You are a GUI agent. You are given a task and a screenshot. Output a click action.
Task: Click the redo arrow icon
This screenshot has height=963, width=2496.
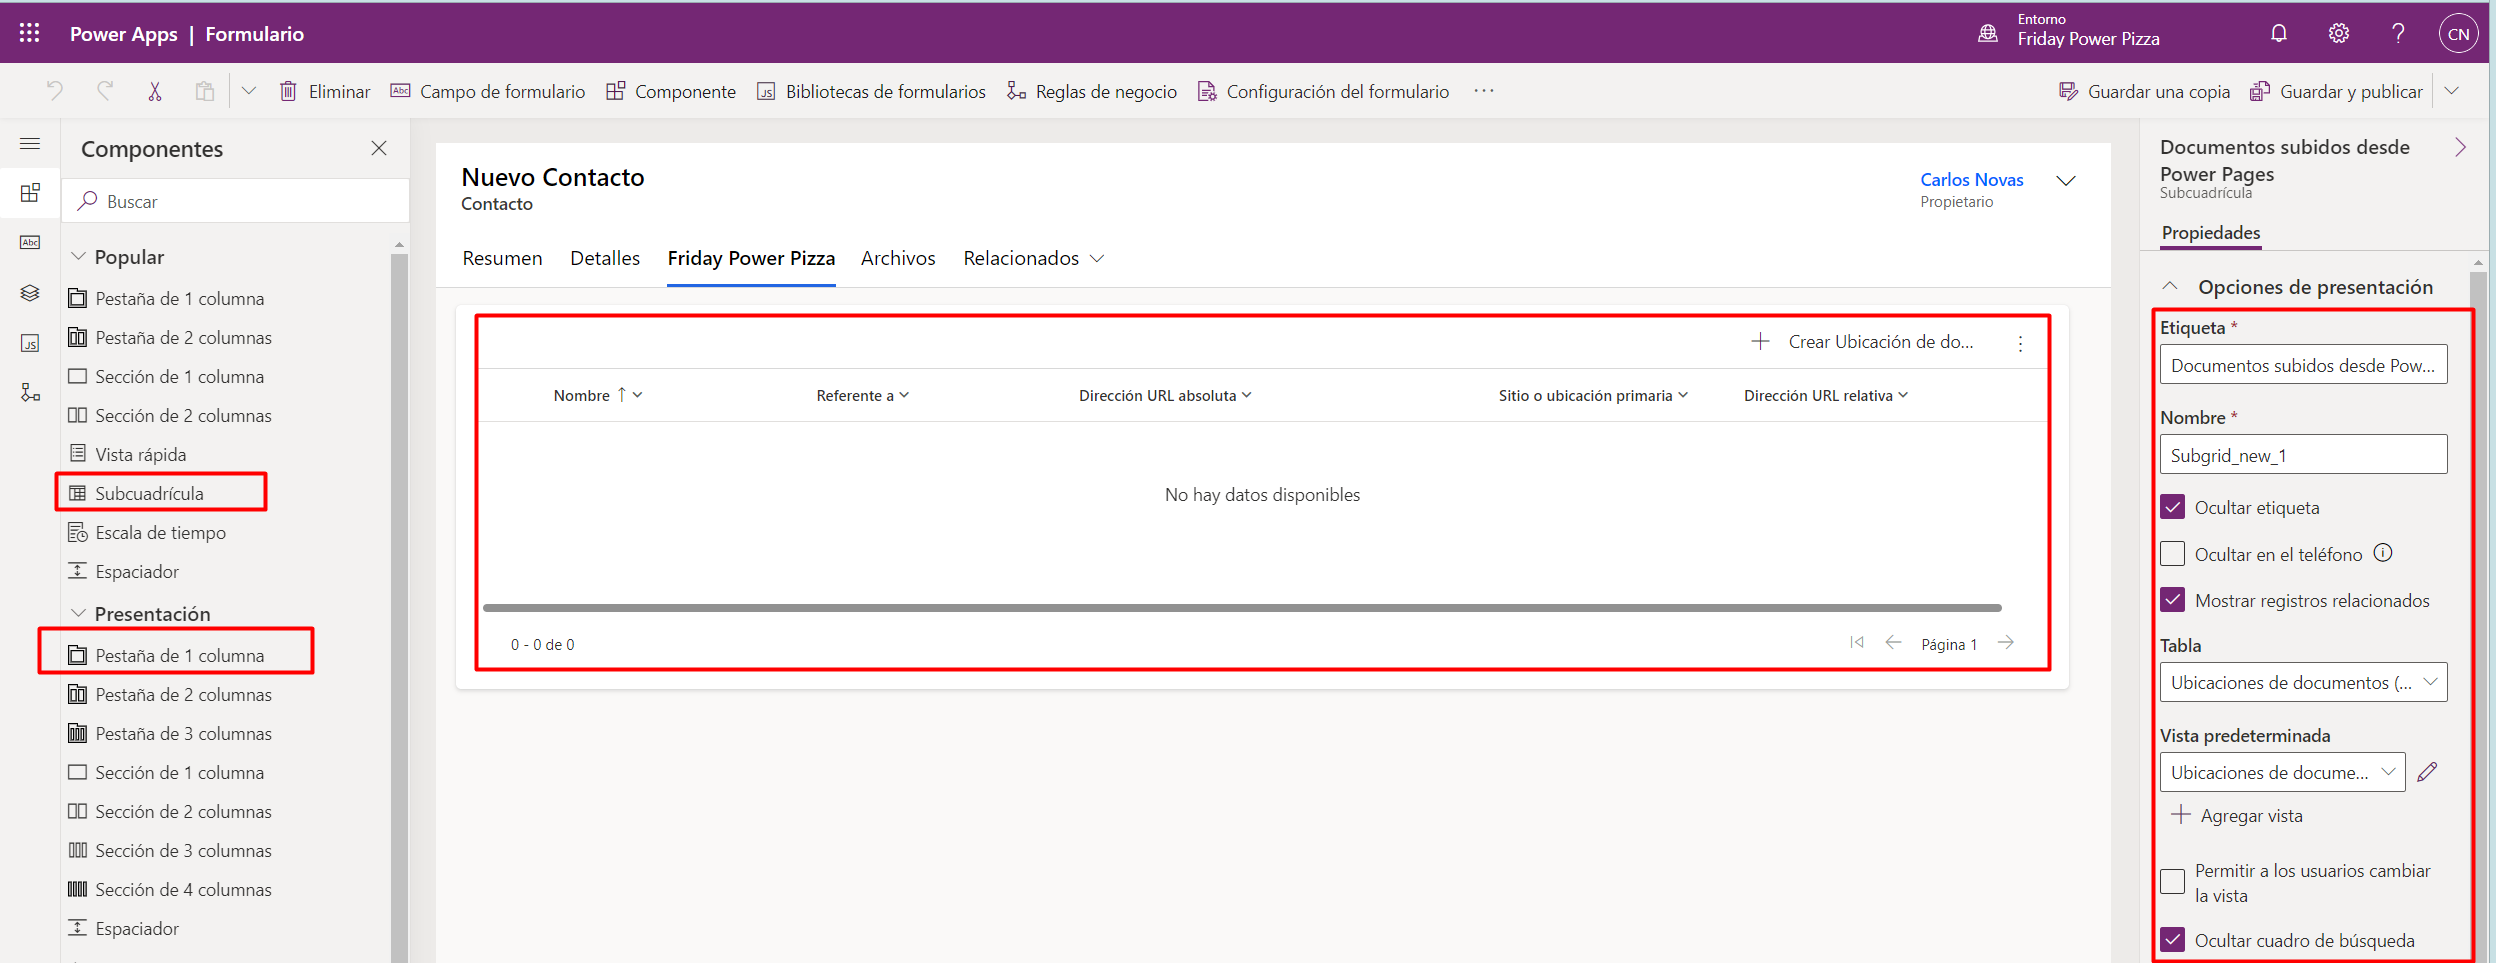pyautogui.click(x=105, y=91)
